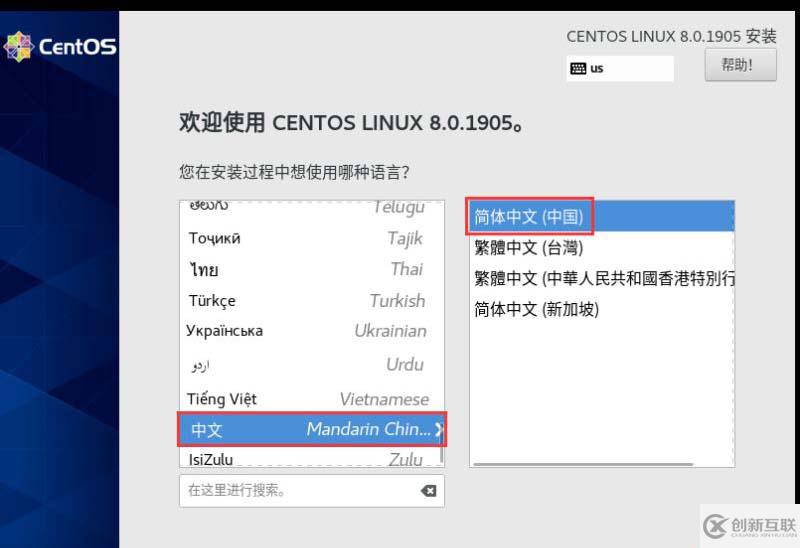800x548 pixels.
Task: Select Türkçe Turkish language
Action: coord(310,300)
